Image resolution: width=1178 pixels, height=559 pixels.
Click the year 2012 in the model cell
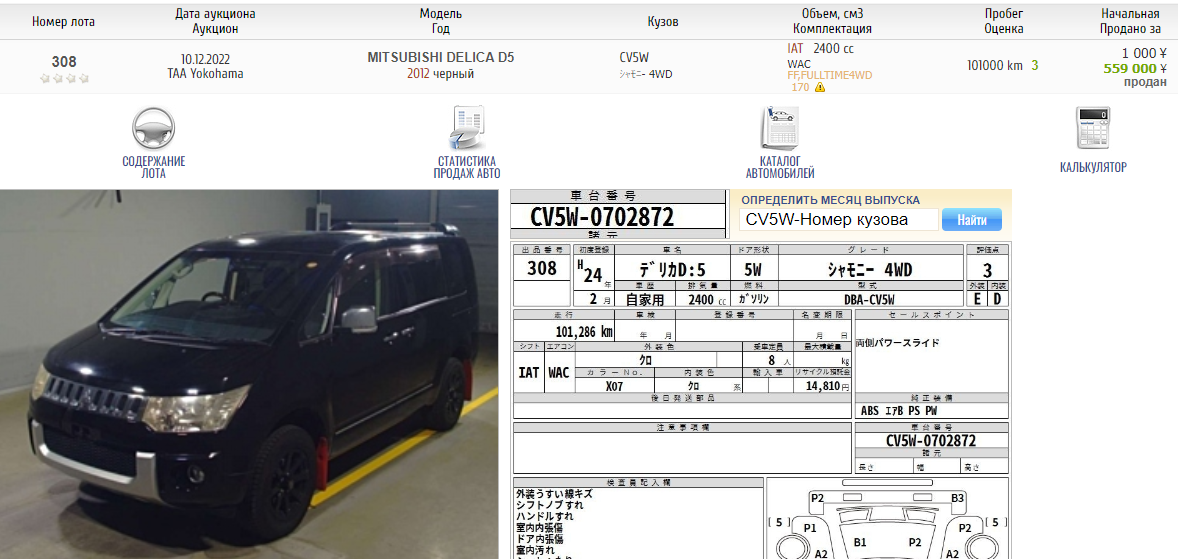click(x=418, y=74)
